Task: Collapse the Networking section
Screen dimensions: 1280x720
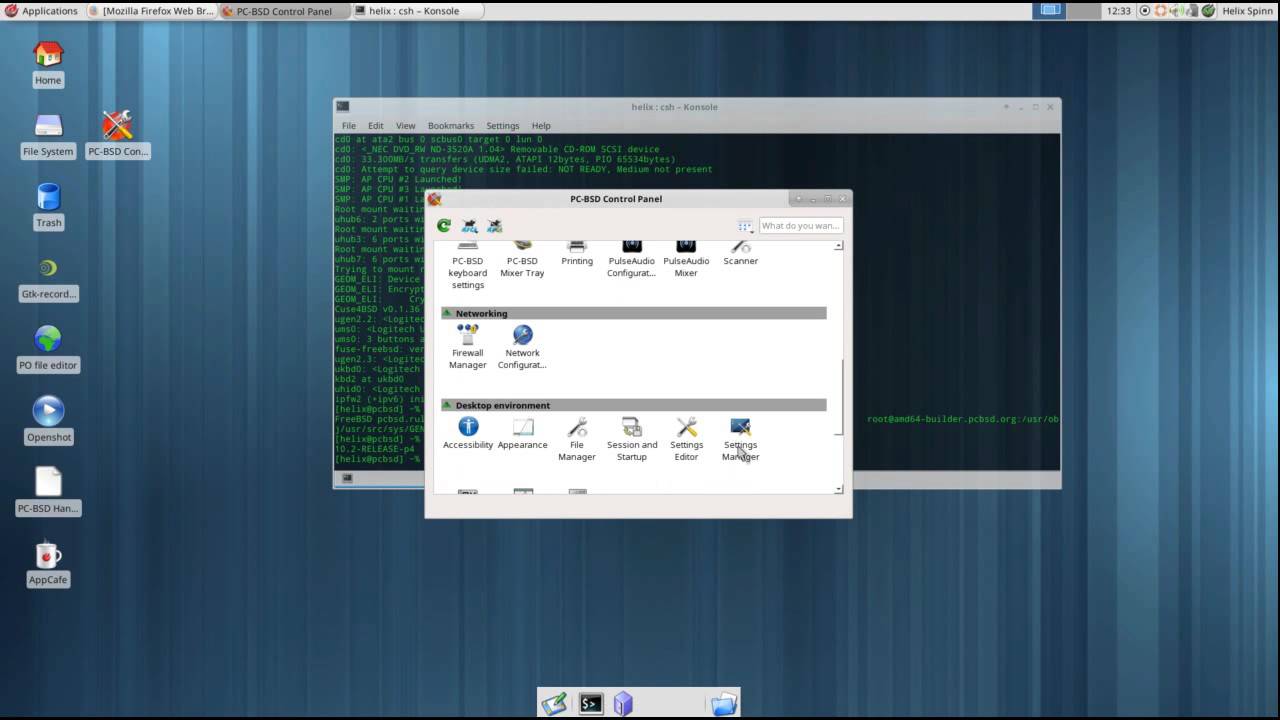Action: pyautogui.click(x=448, y=313)
